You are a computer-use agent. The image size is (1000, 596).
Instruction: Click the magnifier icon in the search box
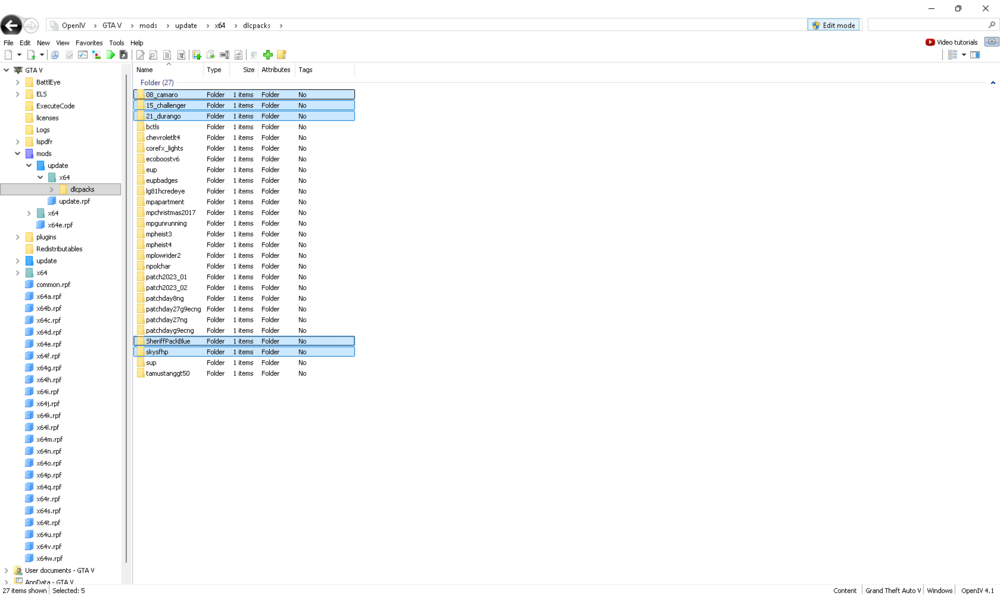coord(992,25)
